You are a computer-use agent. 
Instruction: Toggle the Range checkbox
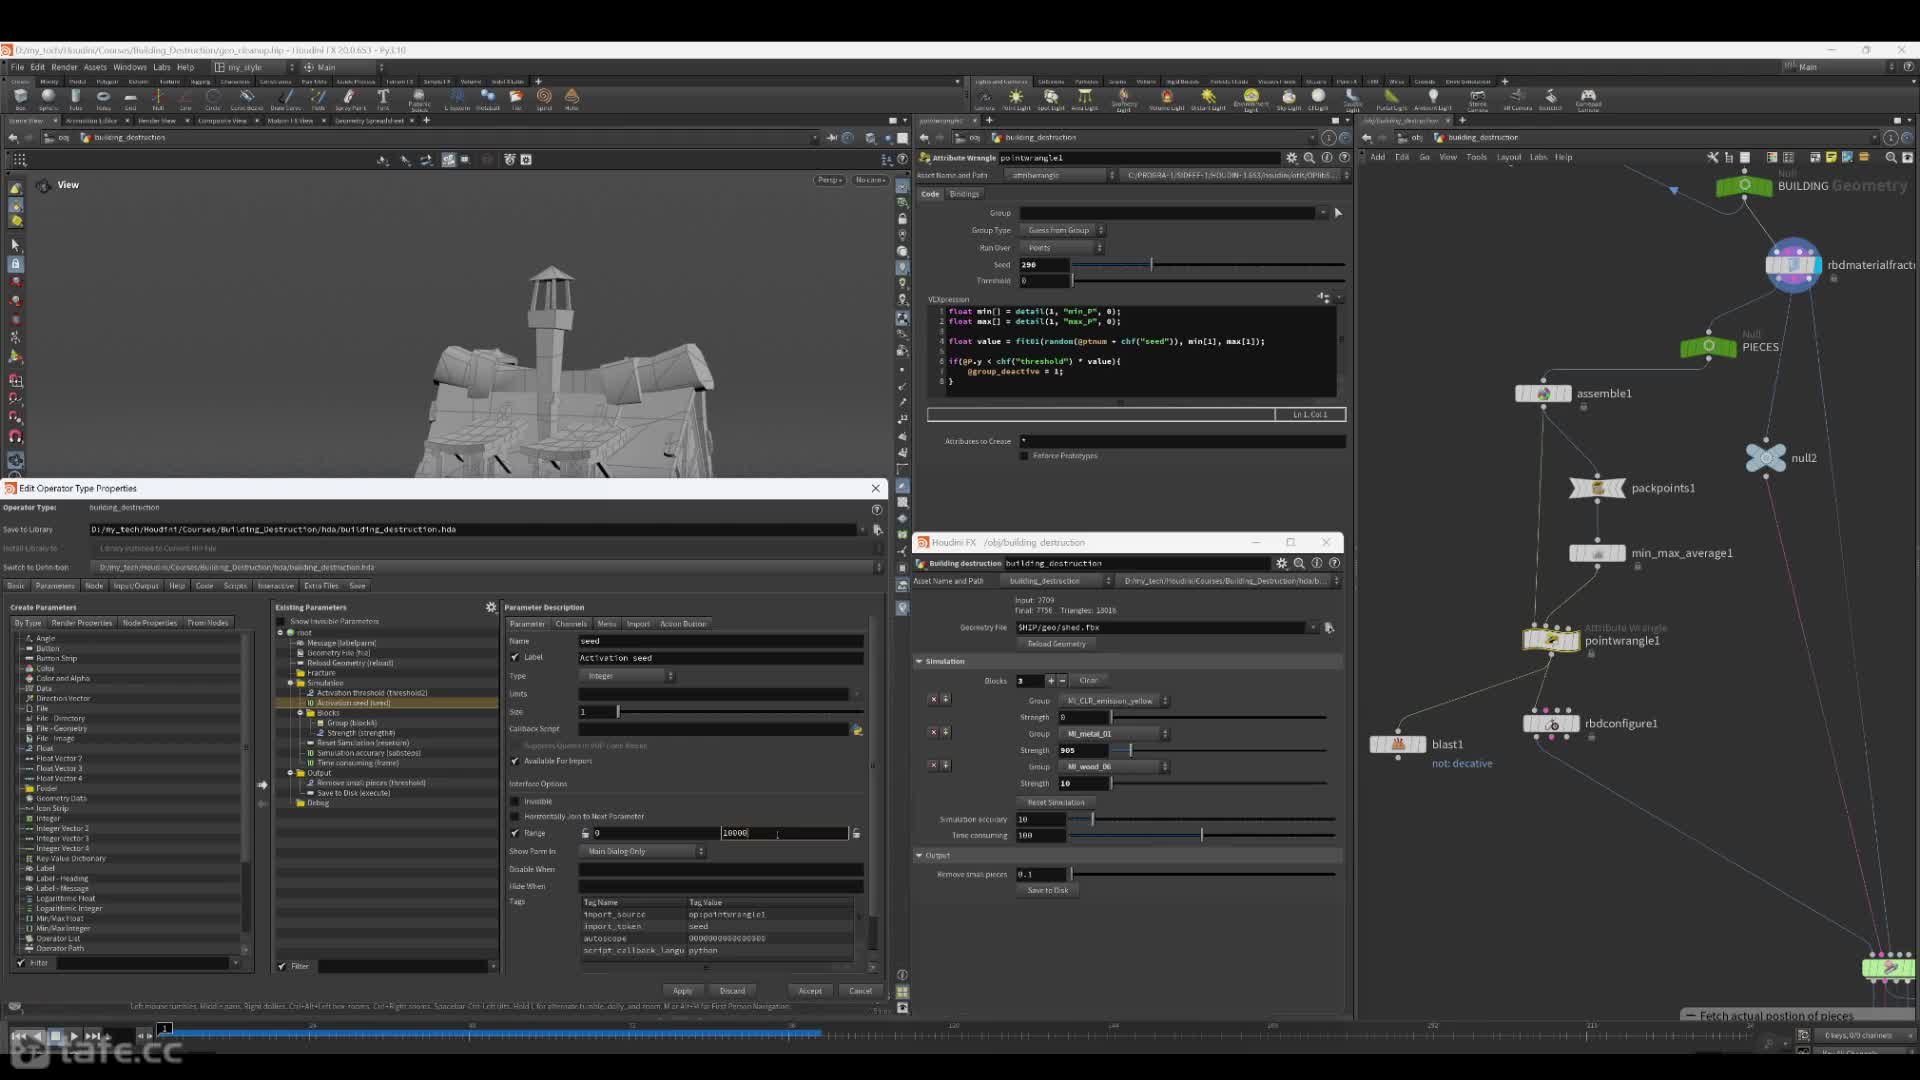[515, 833]
